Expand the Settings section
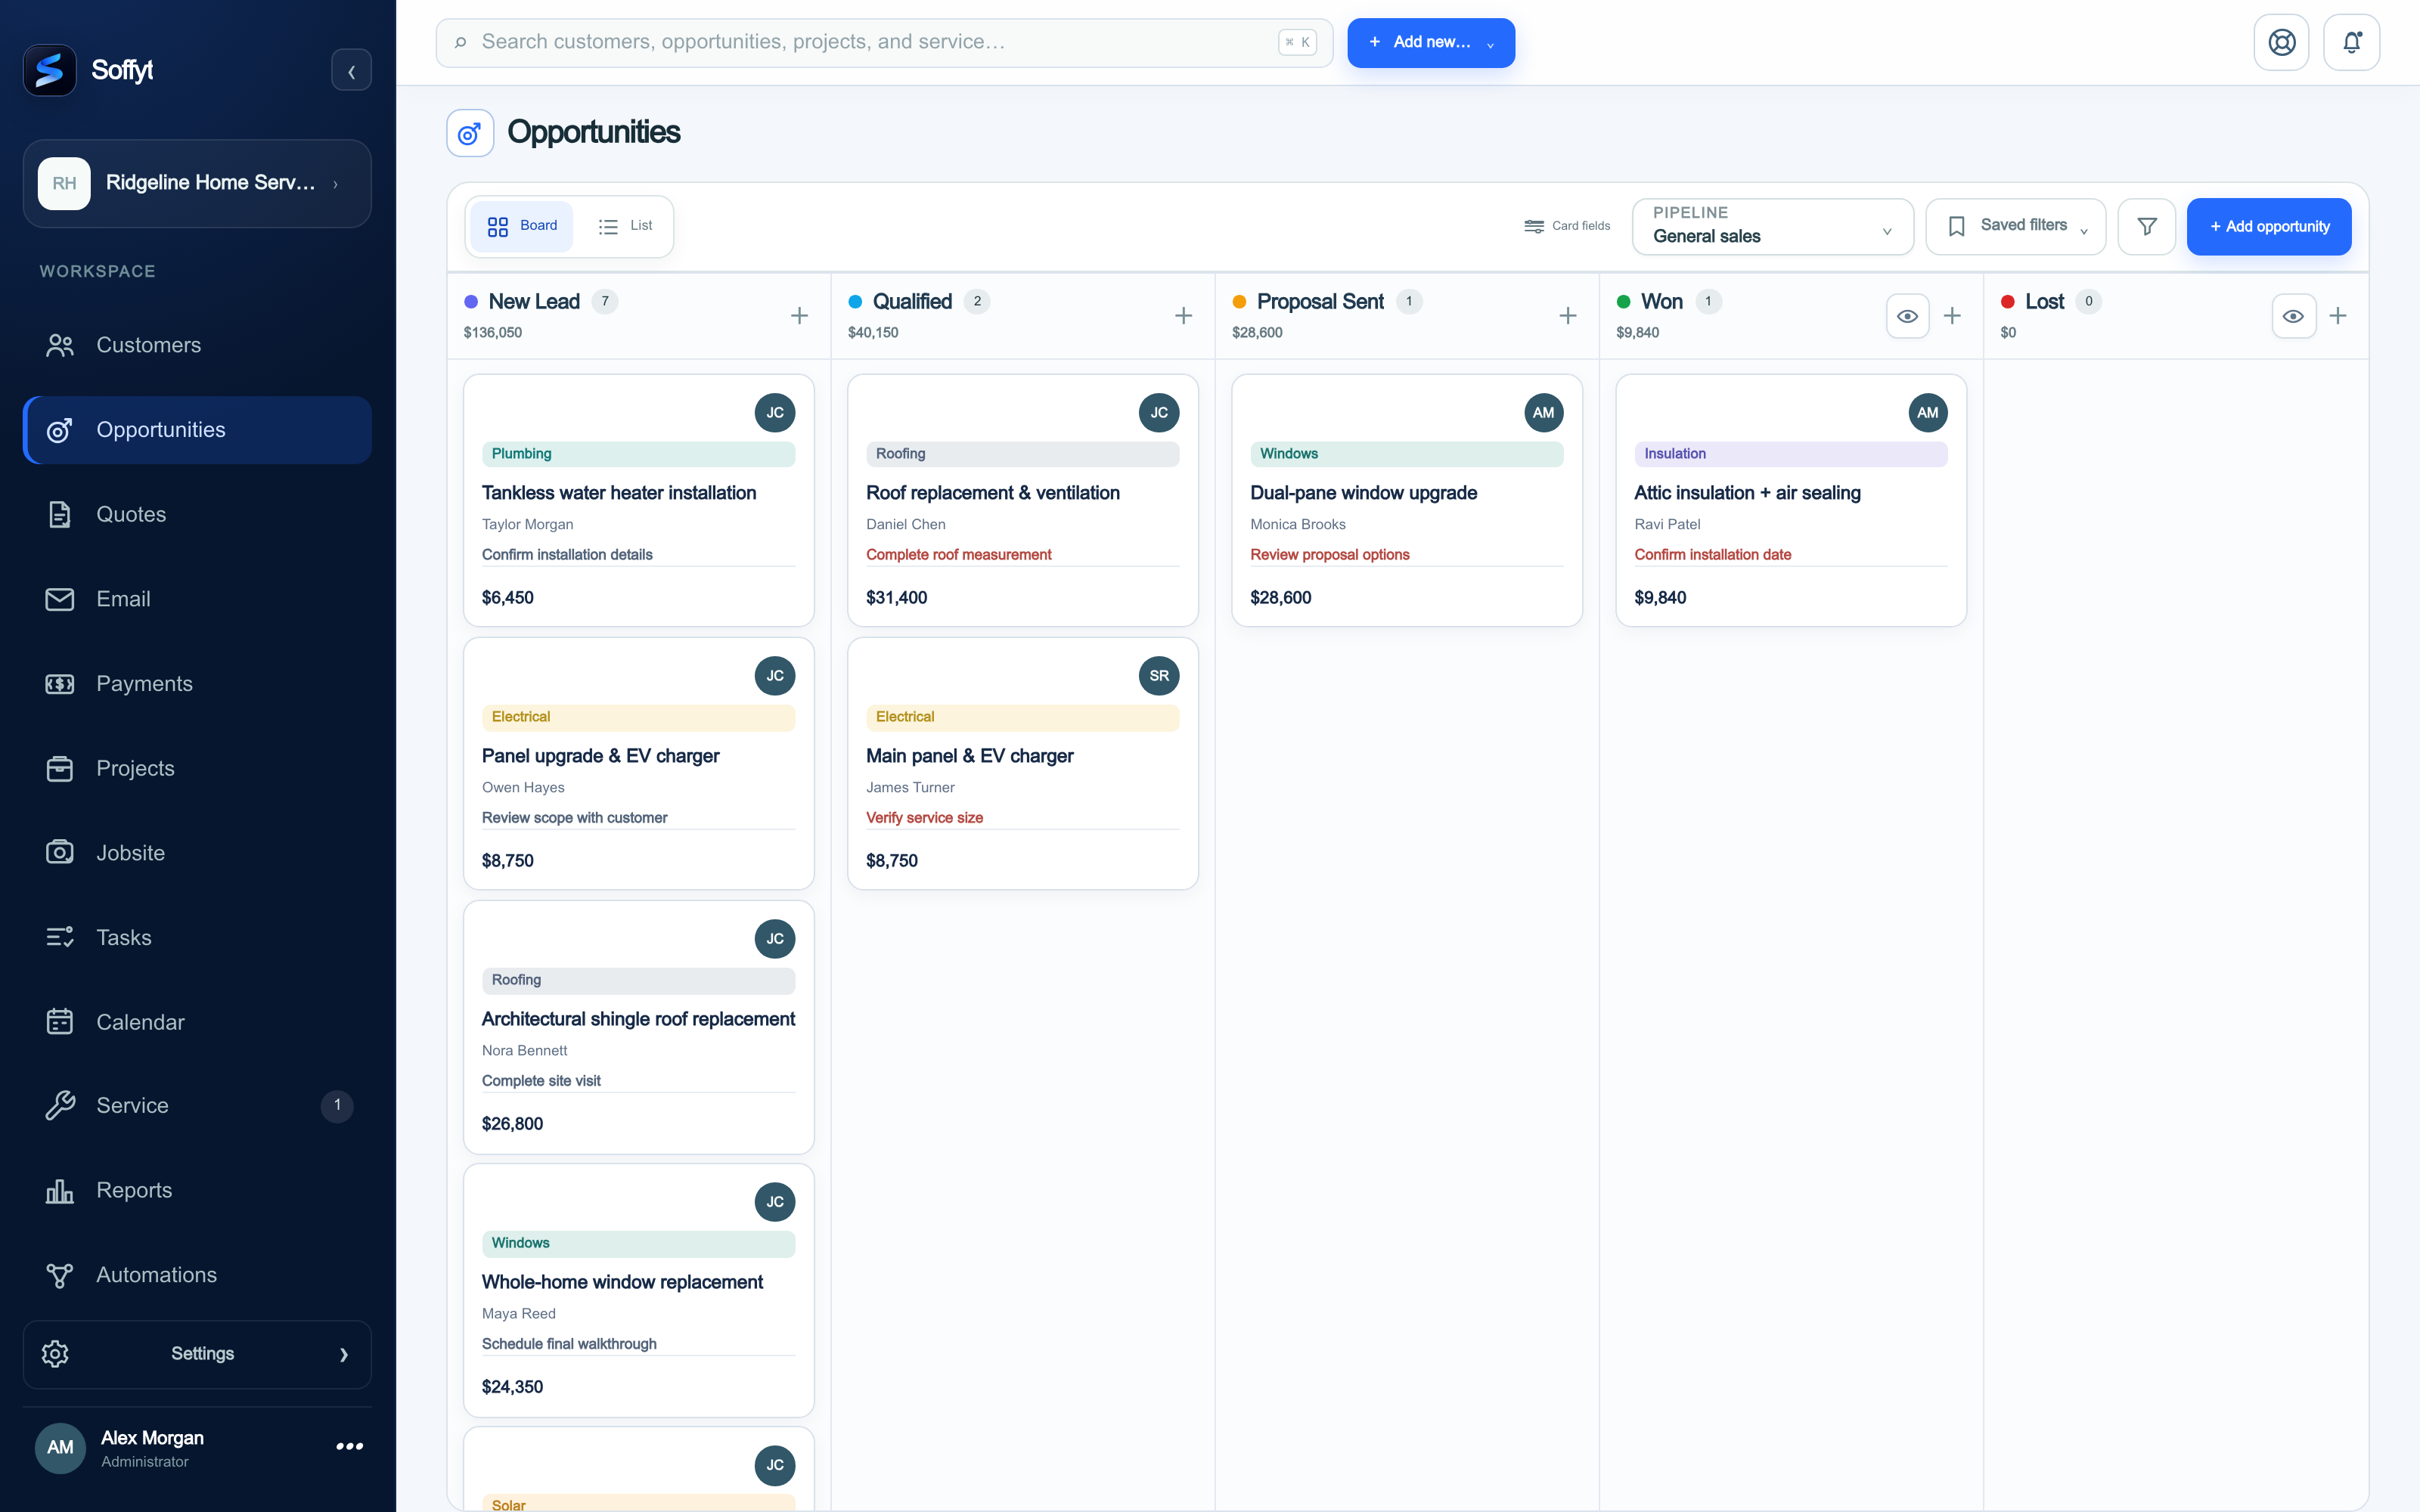 point(197,1355)
